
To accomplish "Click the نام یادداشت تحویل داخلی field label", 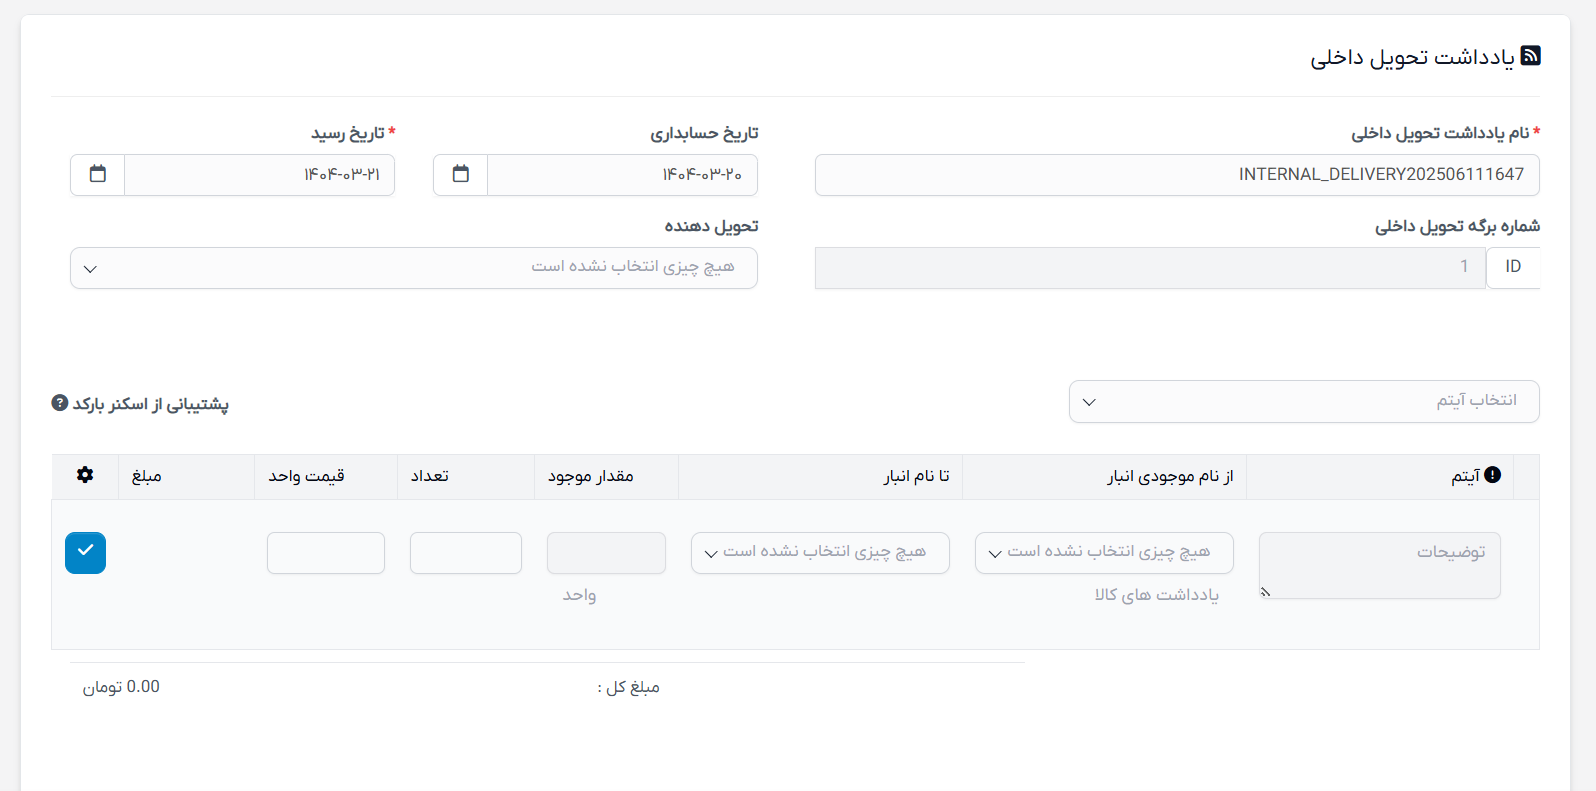I will [1440, 133].
